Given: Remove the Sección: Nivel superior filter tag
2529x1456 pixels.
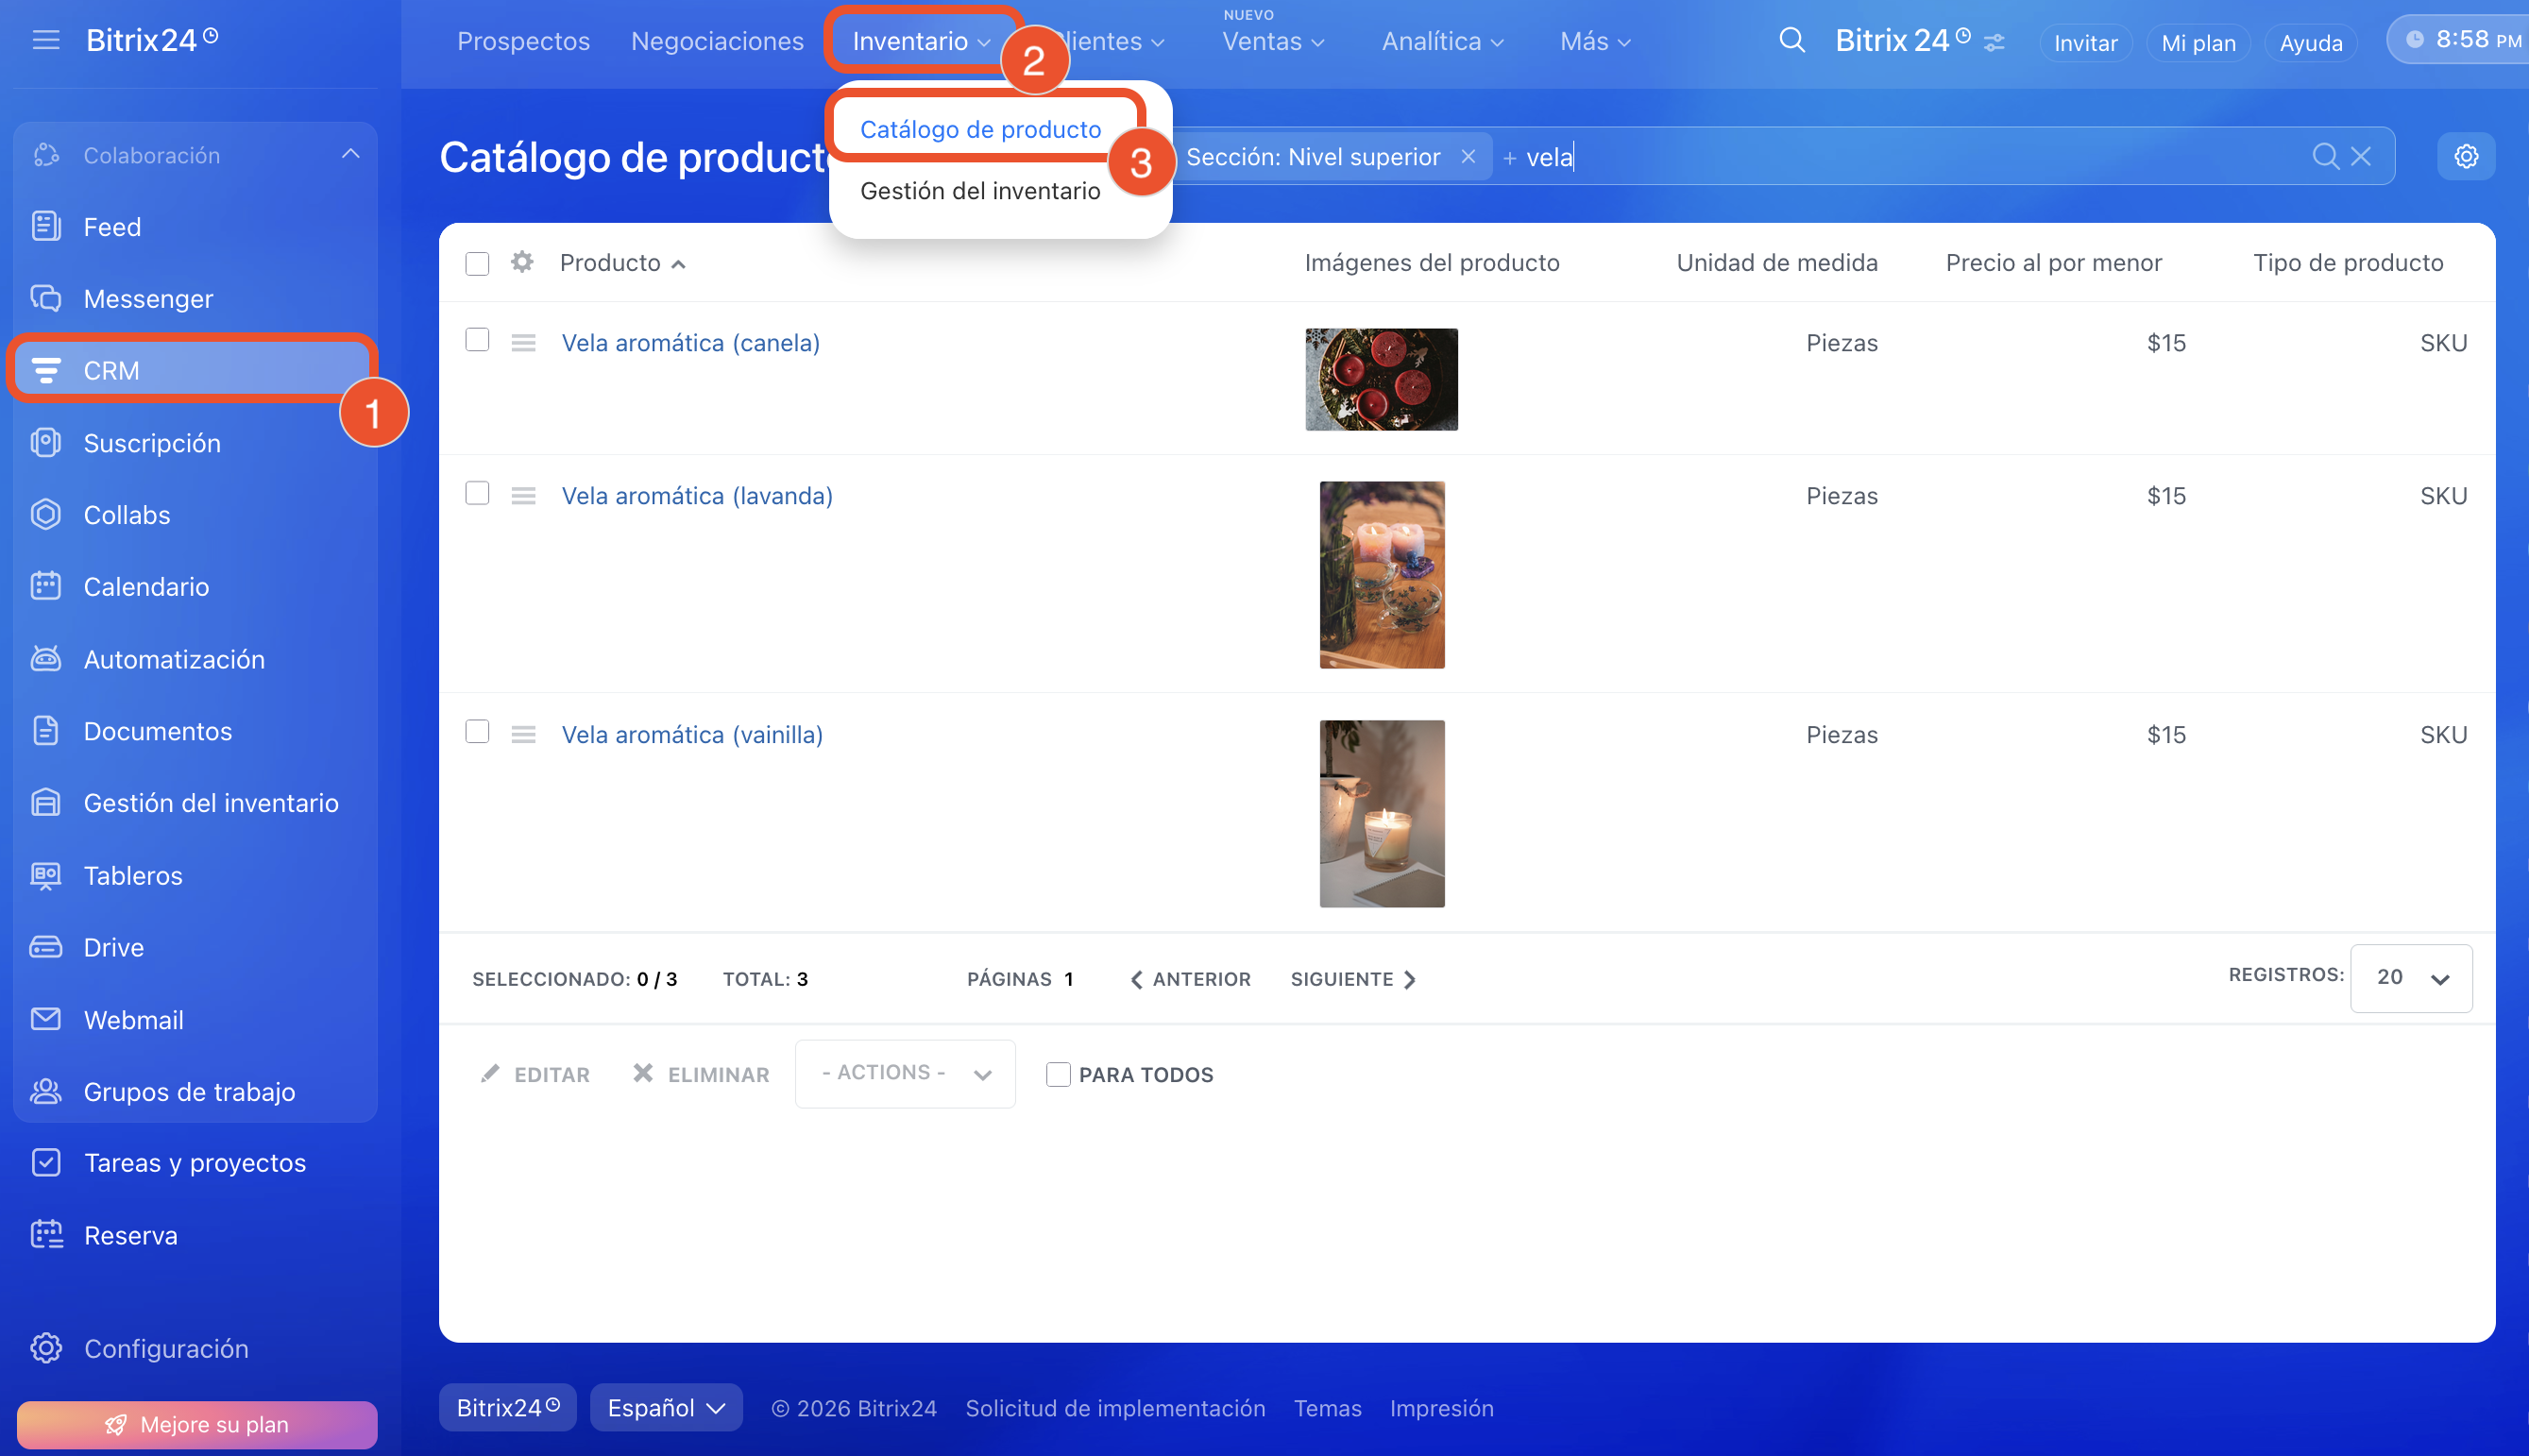Looking at the screenshot, I should coord(1467,157).
